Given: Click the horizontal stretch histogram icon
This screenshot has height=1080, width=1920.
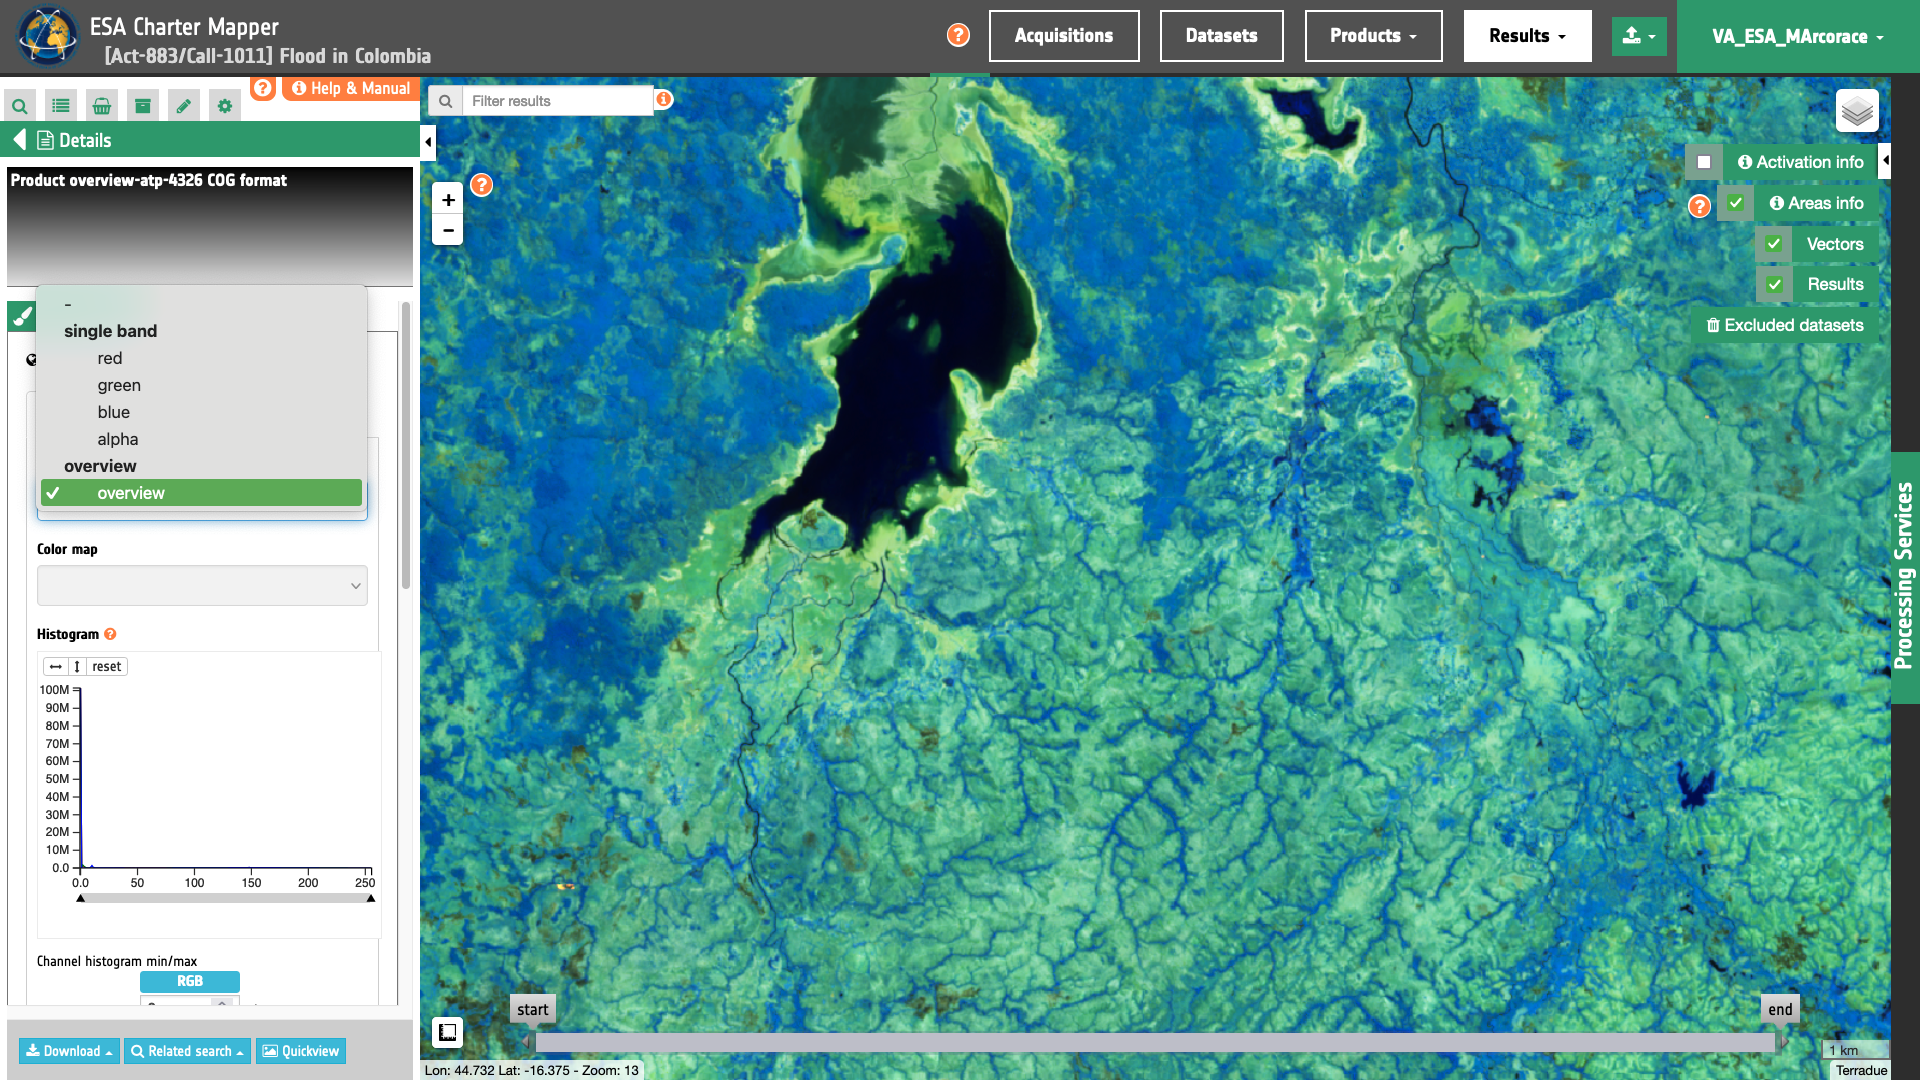Looking at the screenshot, I should pyautogui.click(x=56, y=667).
